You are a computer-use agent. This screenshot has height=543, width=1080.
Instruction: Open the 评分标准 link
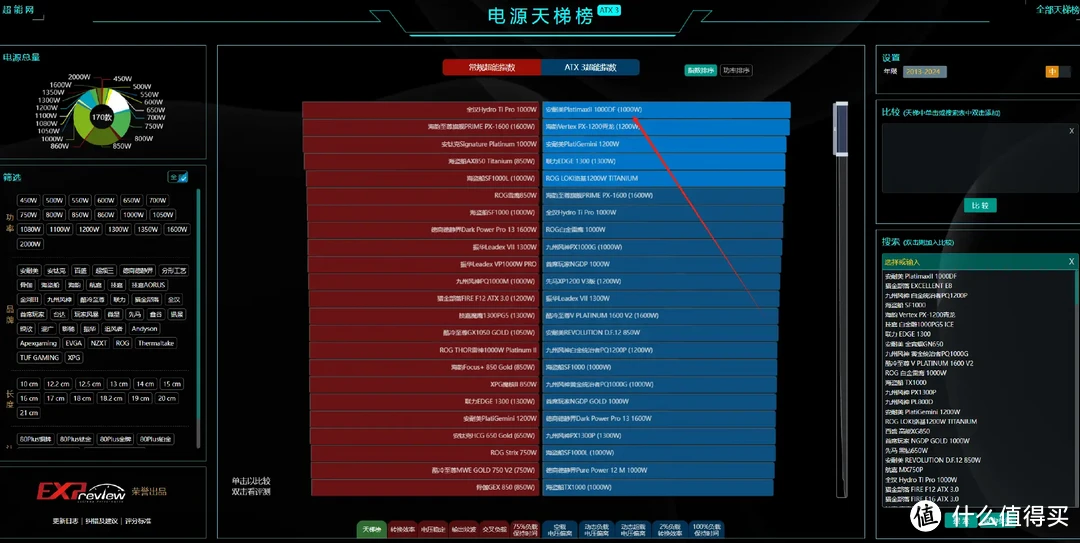coord(138,521)
